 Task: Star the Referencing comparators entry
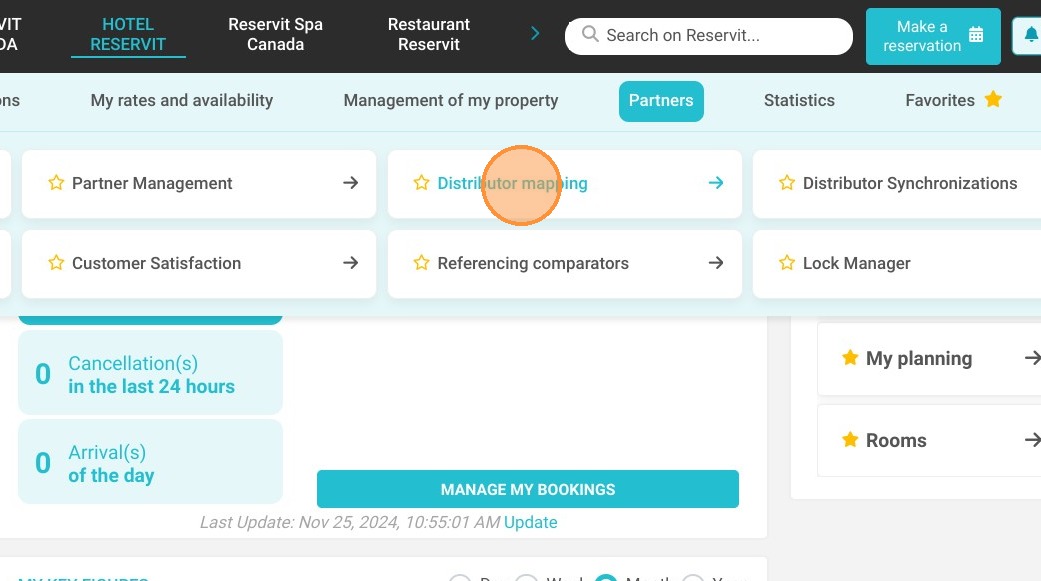(421, 263)
